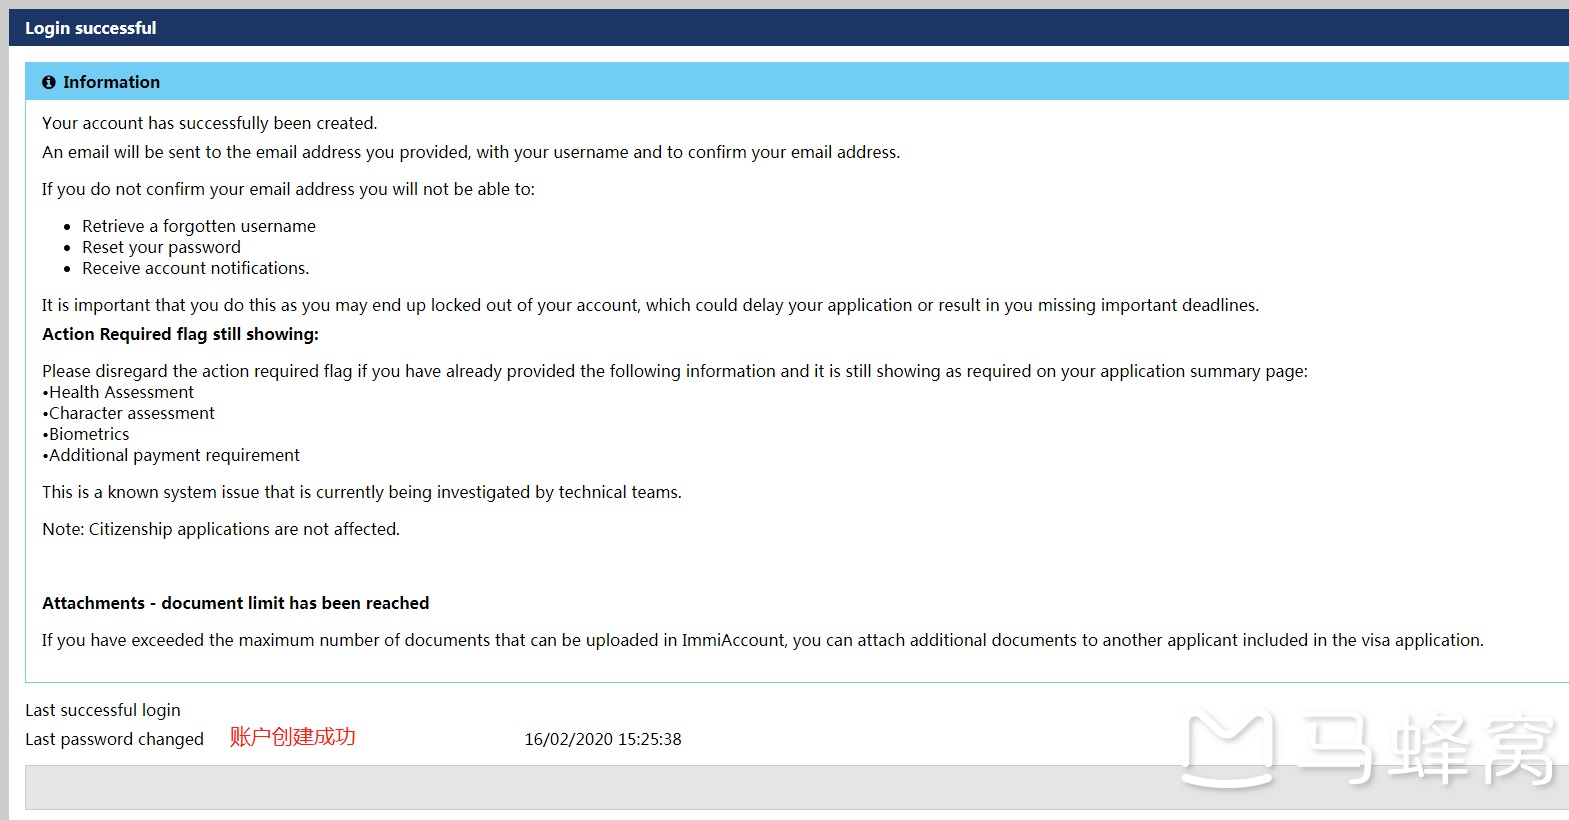Viewport: 1569px width, 820px height.
Task: Click 'If you have exceeded the maximum number' paragraph
Action: (x=763, y=640)
